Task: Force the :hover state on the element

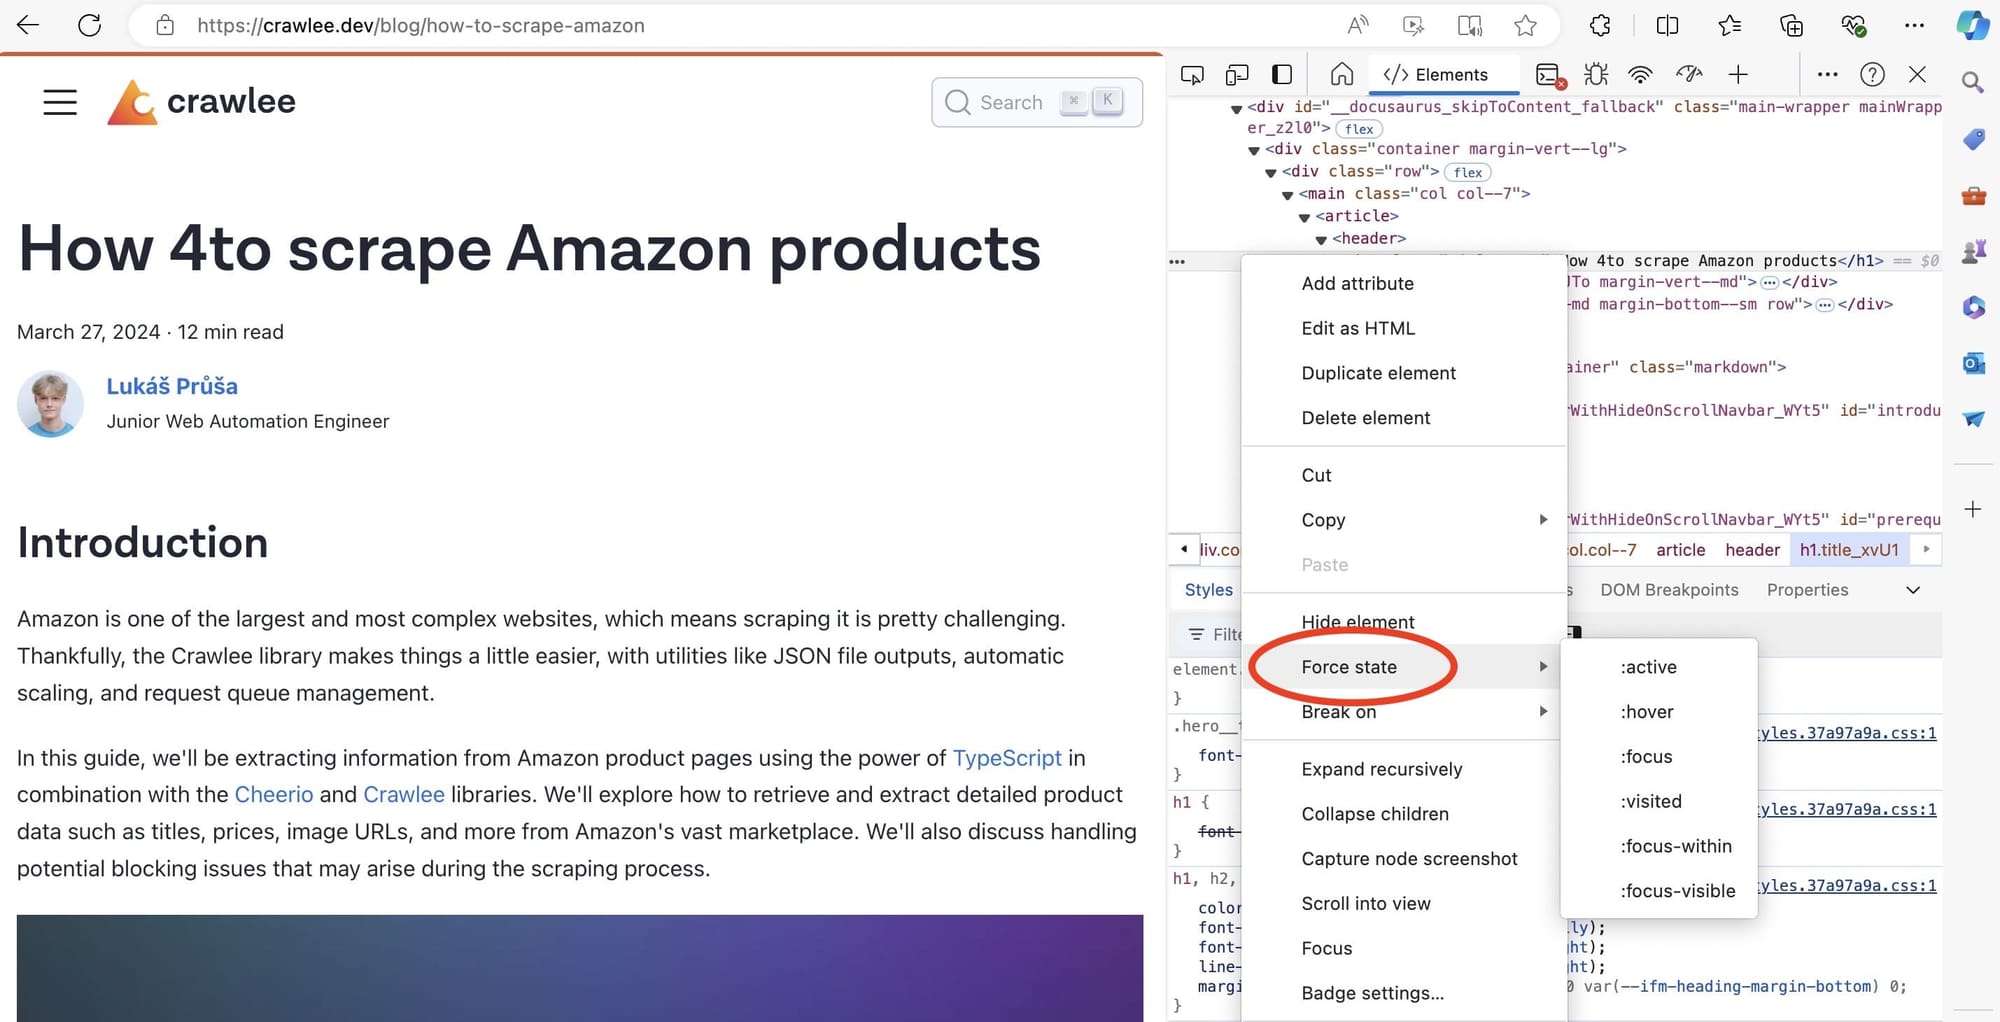Action: tap(1646, 711)
